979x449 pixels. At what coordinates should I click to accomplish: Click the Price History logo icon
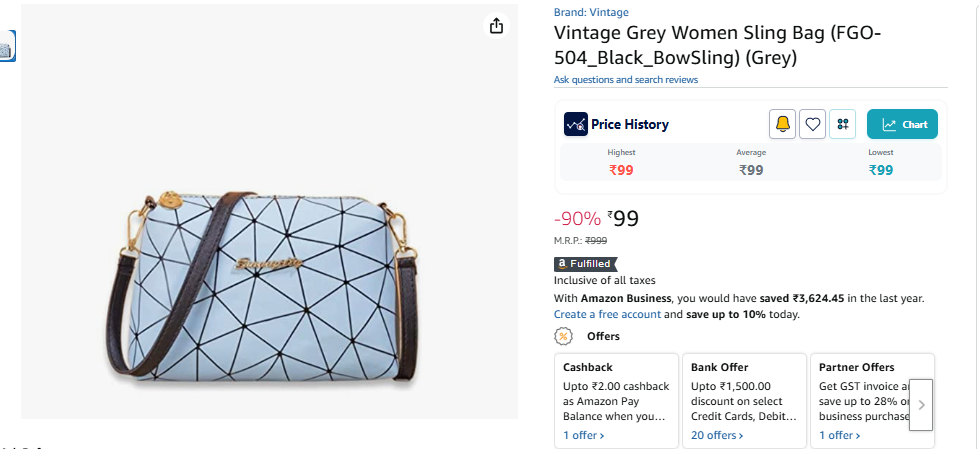[x=576, y=124]
